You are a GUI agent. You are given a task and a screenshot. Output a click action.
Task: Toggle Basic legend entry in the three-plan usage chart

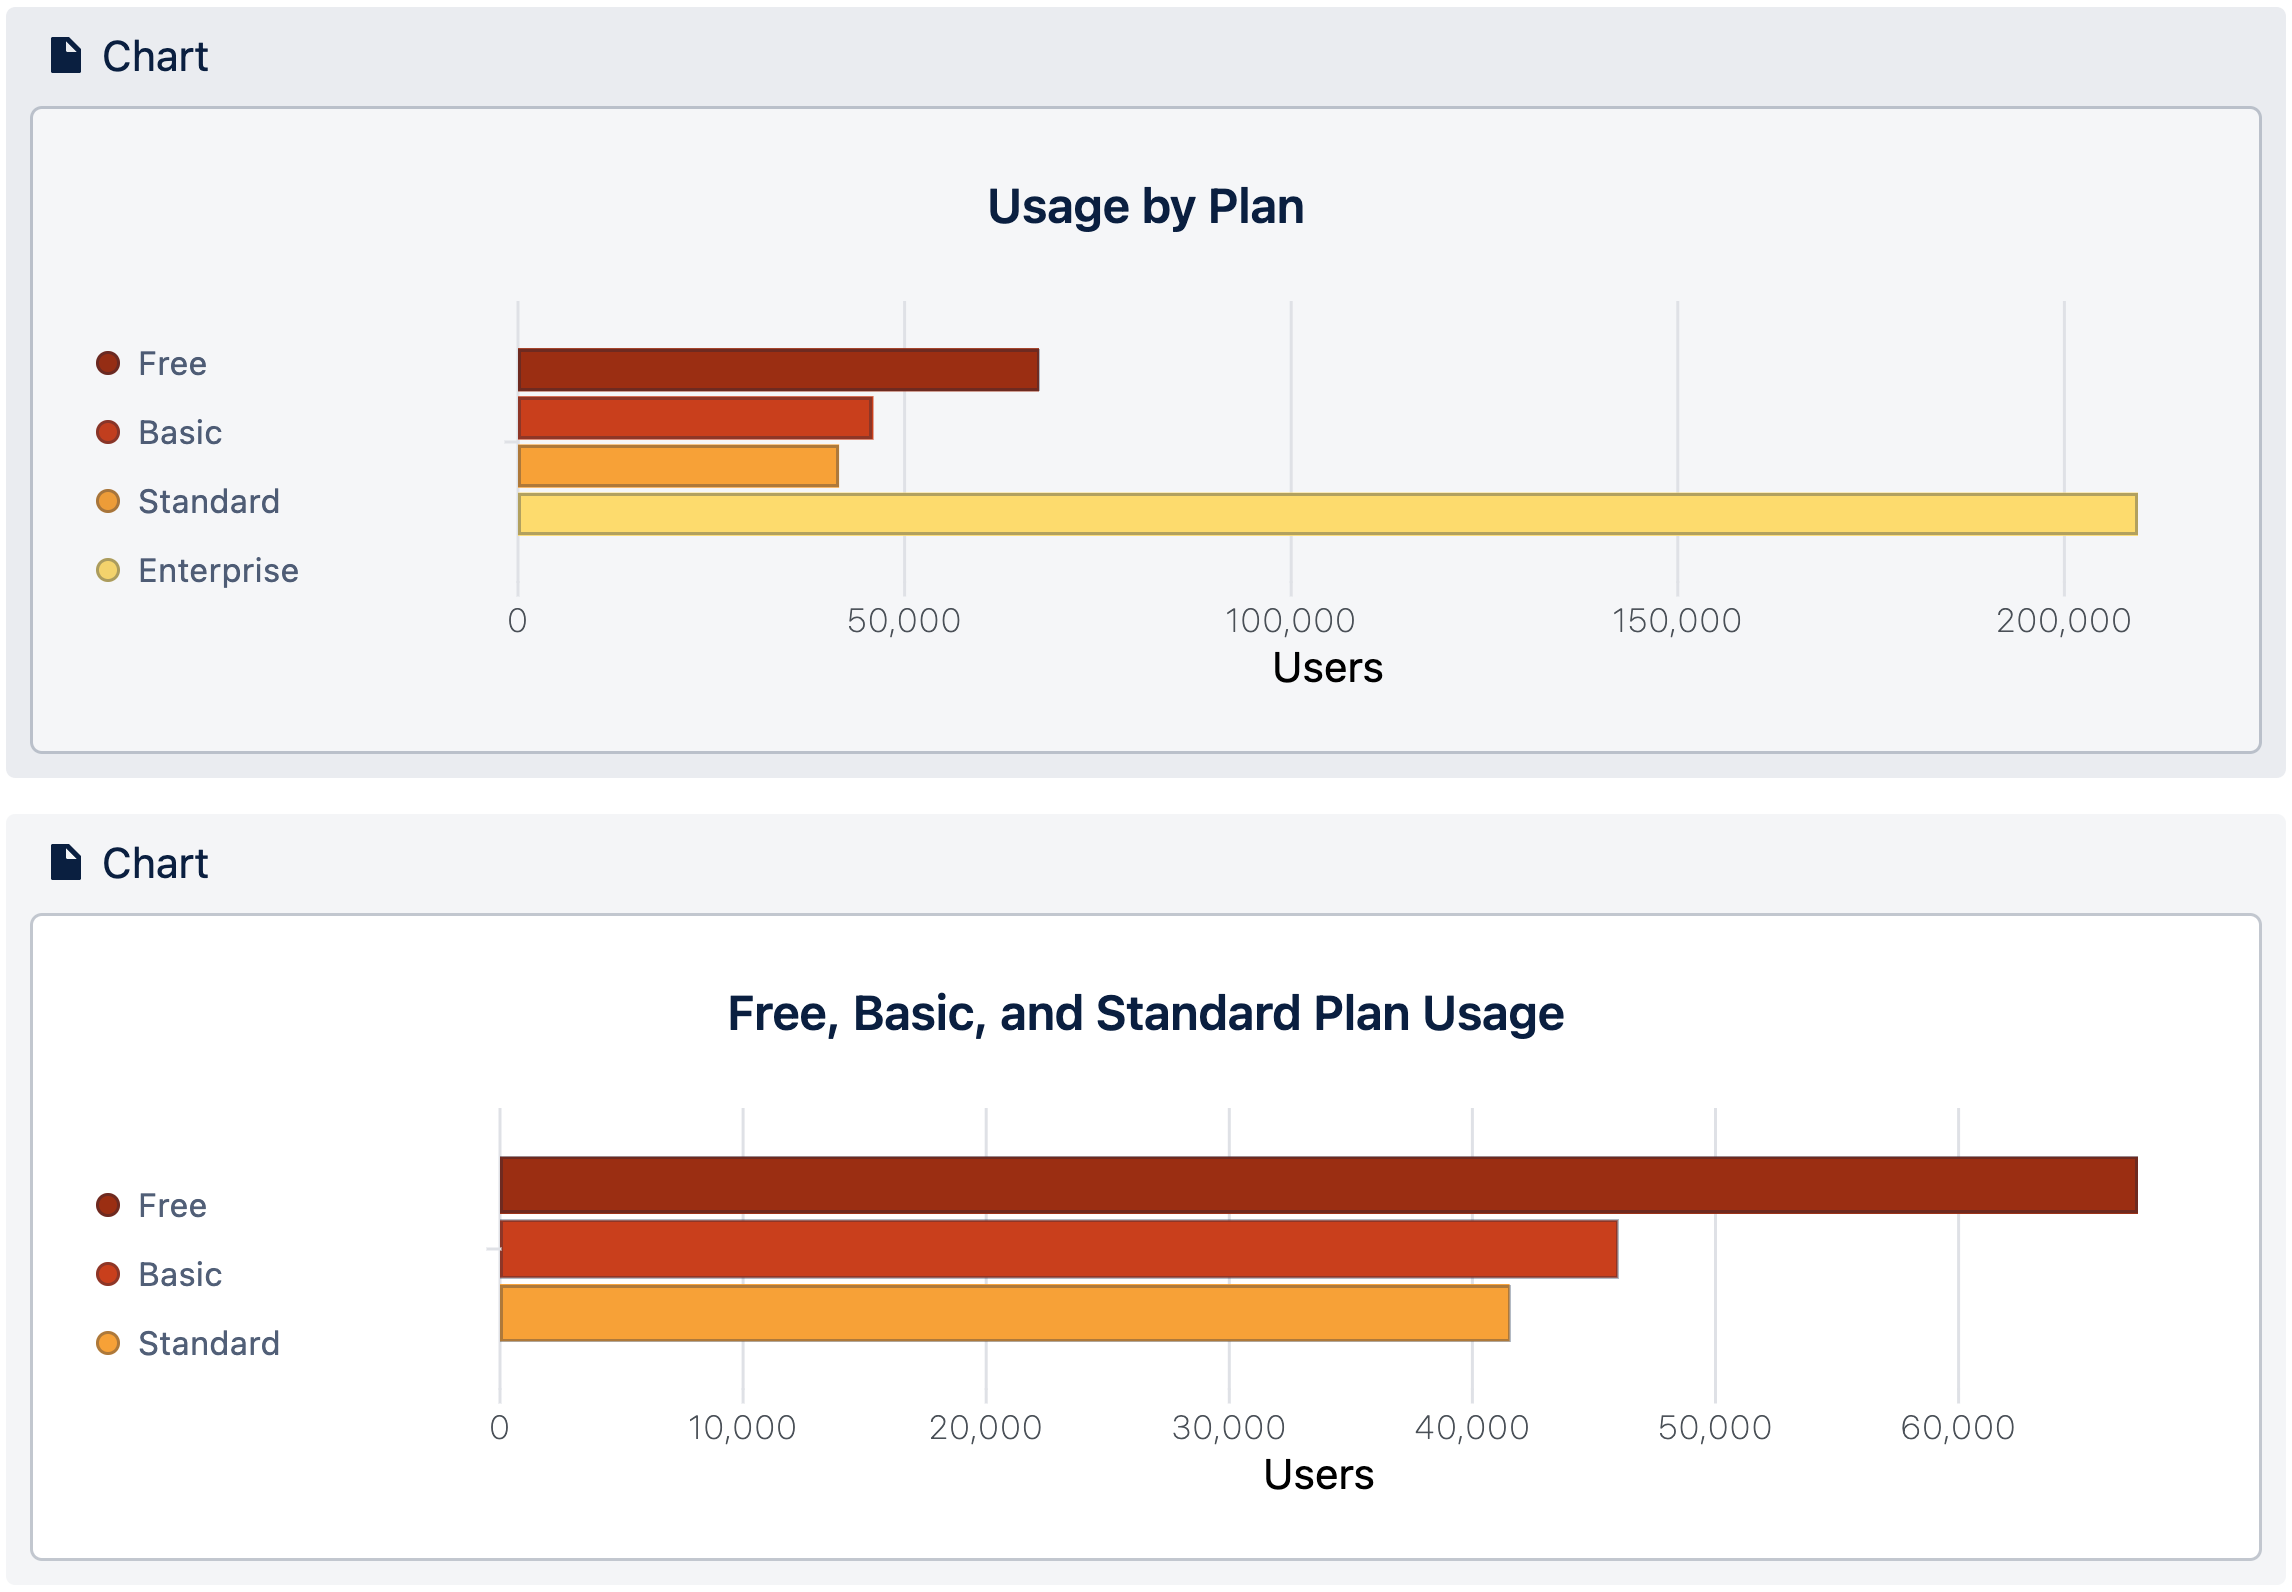[179, 1274]
